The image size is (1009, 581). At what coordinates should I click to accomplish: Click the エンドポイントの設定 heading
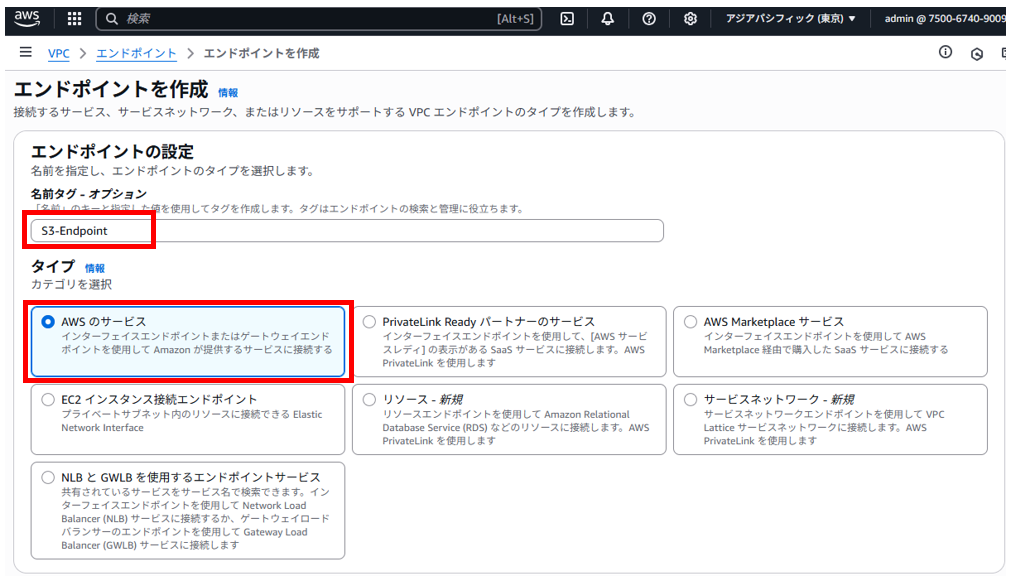coord(113,152)
